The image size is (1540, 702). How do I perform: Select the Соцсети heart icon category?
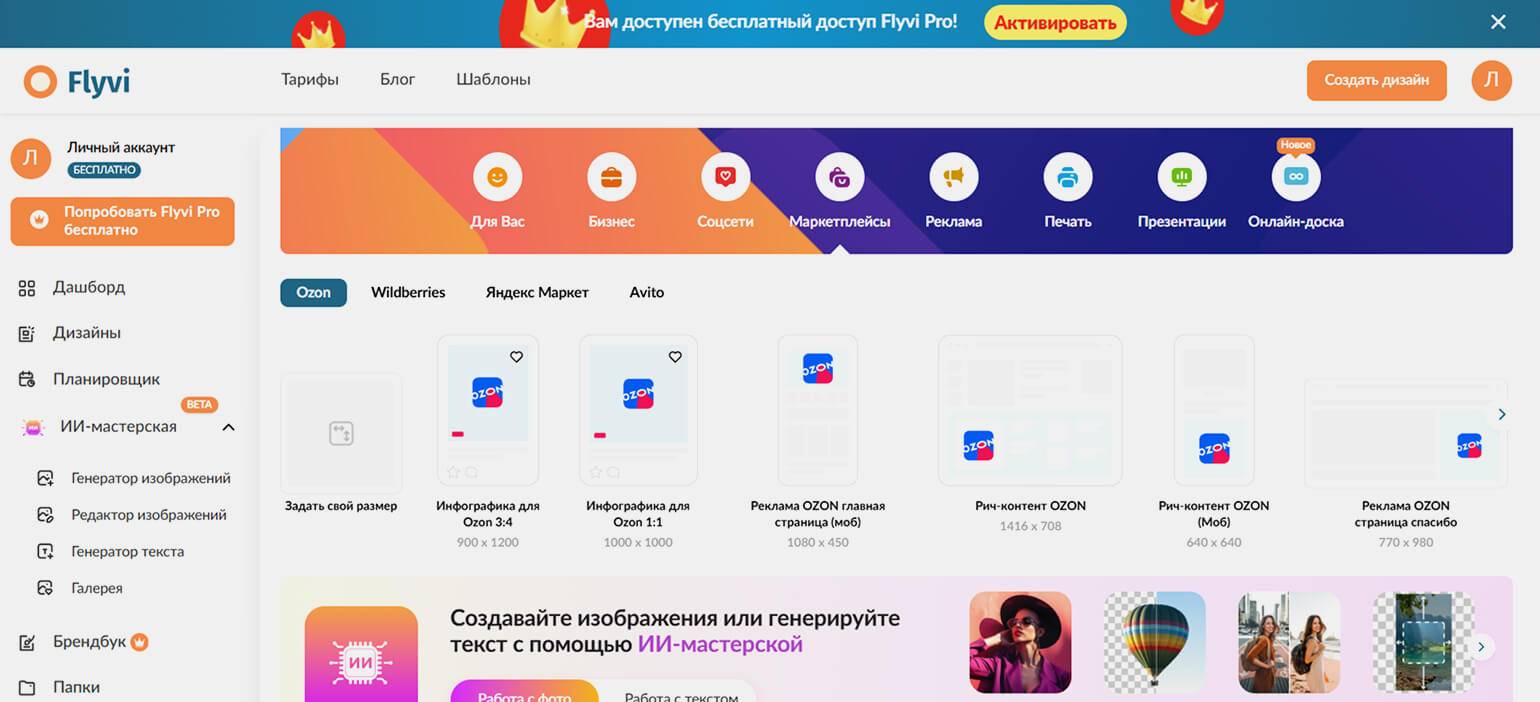[725, 178]
